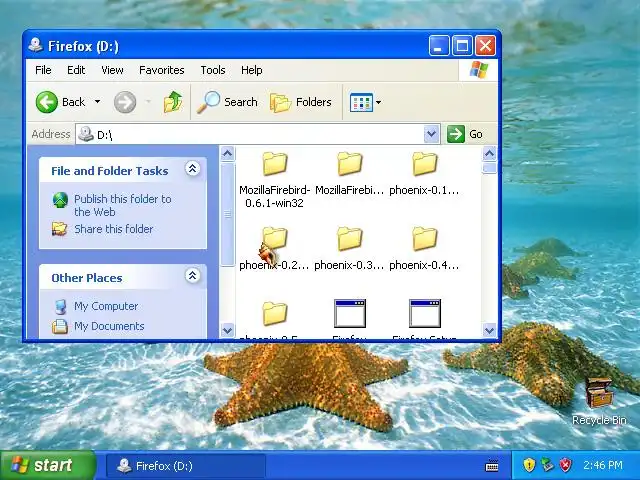
Task: Click the yellow security shield tray icon
Action: 529,465
